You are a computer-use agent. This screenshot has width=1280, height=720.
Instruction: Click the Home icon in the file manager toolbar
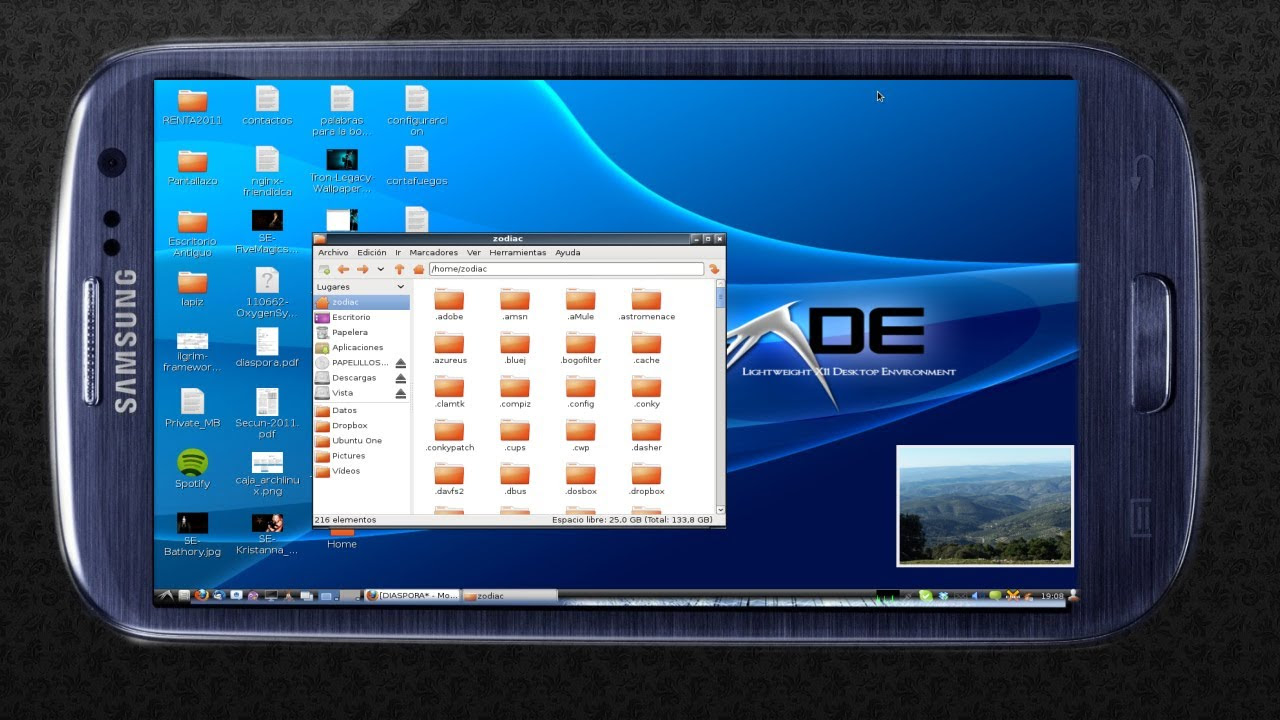(419, 268)
